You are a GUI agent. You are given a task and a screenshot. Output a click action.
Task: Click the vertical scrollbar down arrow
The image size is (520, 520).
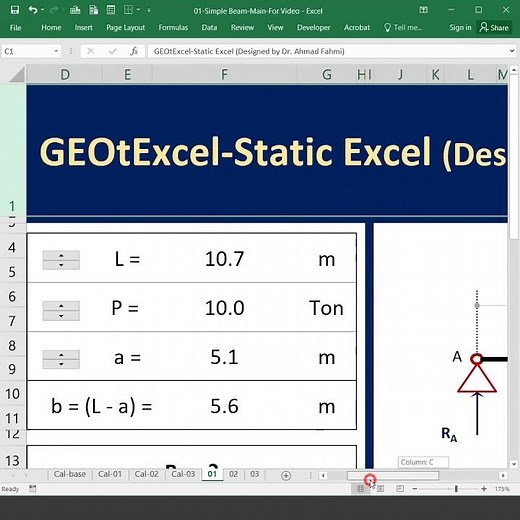pos(513,464)
